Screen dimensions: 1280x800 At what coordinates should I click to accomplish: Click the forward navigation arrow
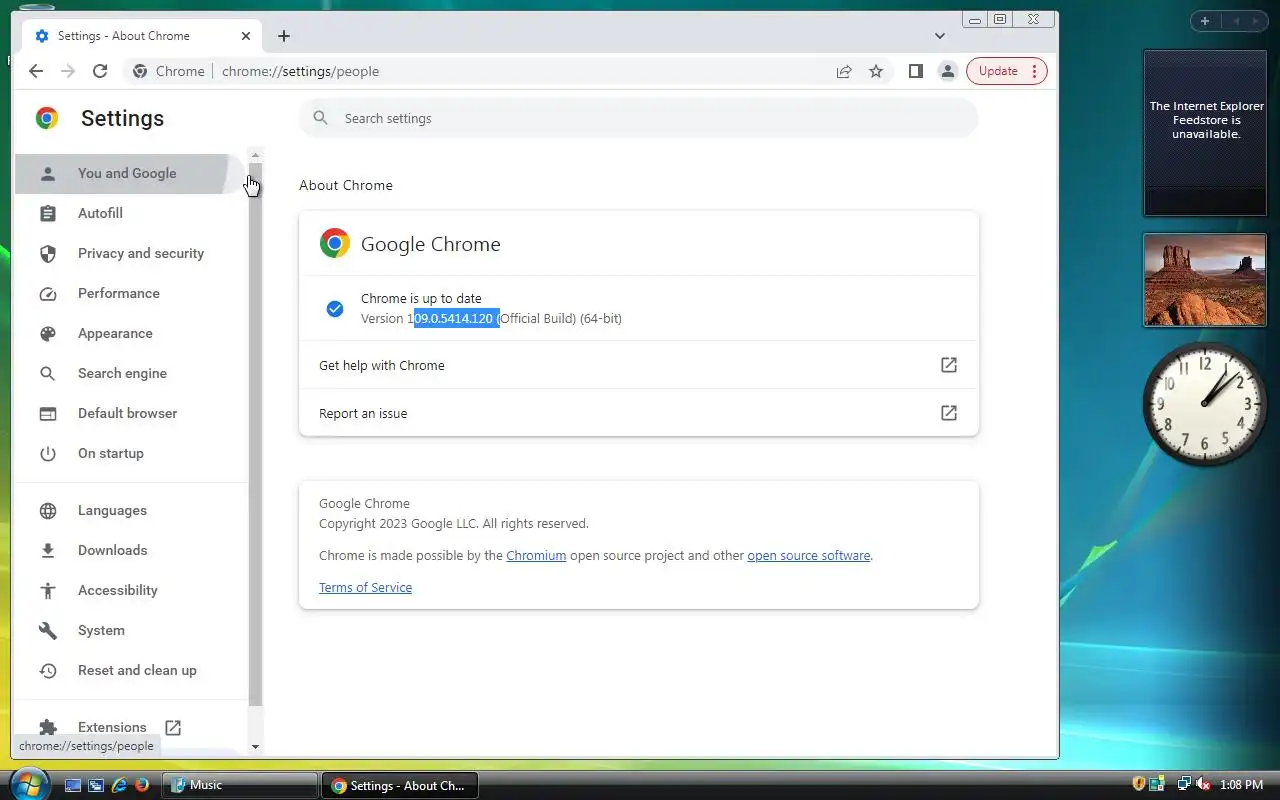[68, 71]
